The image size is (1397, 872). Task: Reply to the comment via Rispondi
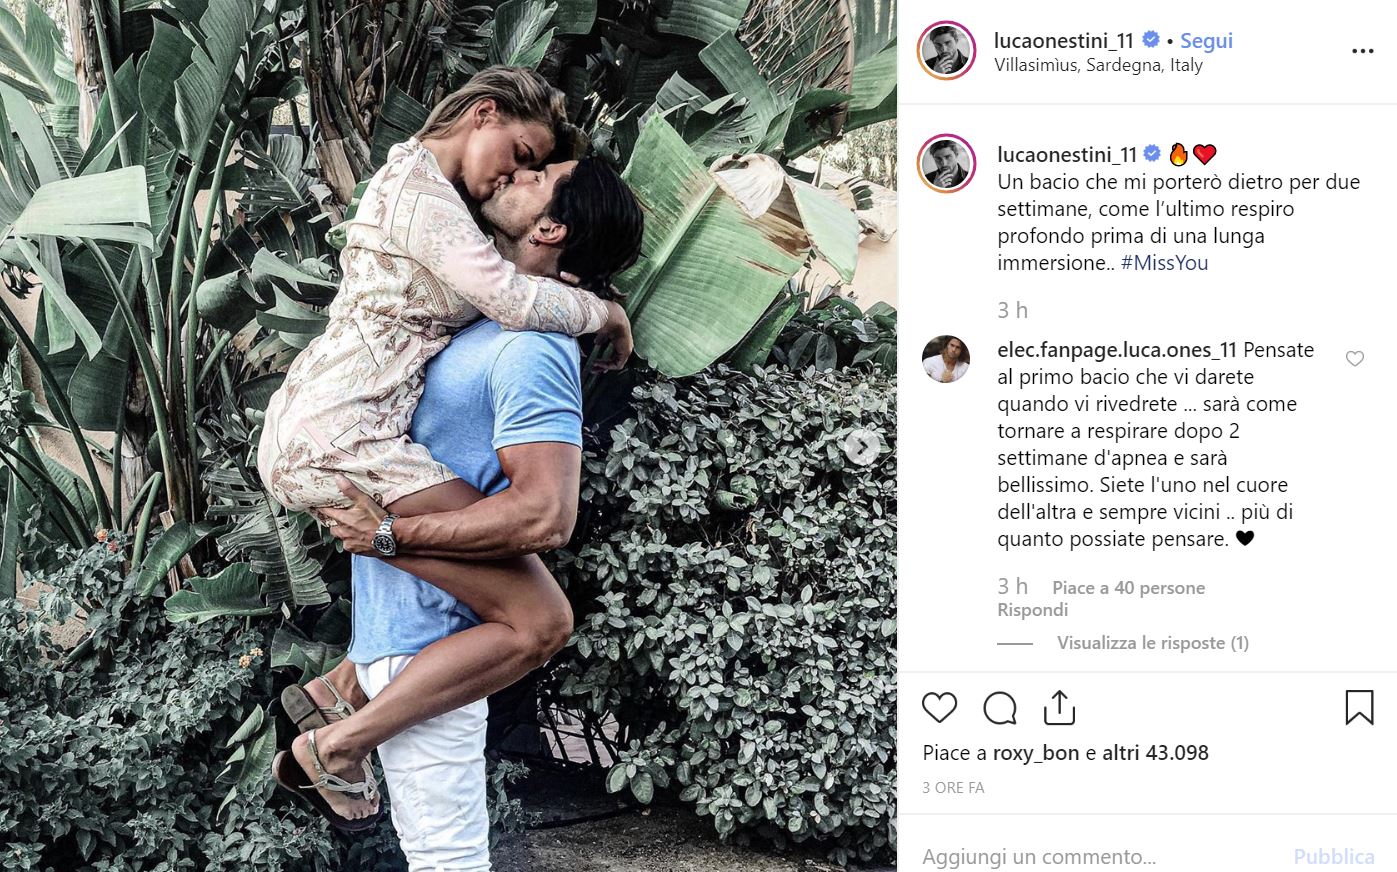(1033, 610)
